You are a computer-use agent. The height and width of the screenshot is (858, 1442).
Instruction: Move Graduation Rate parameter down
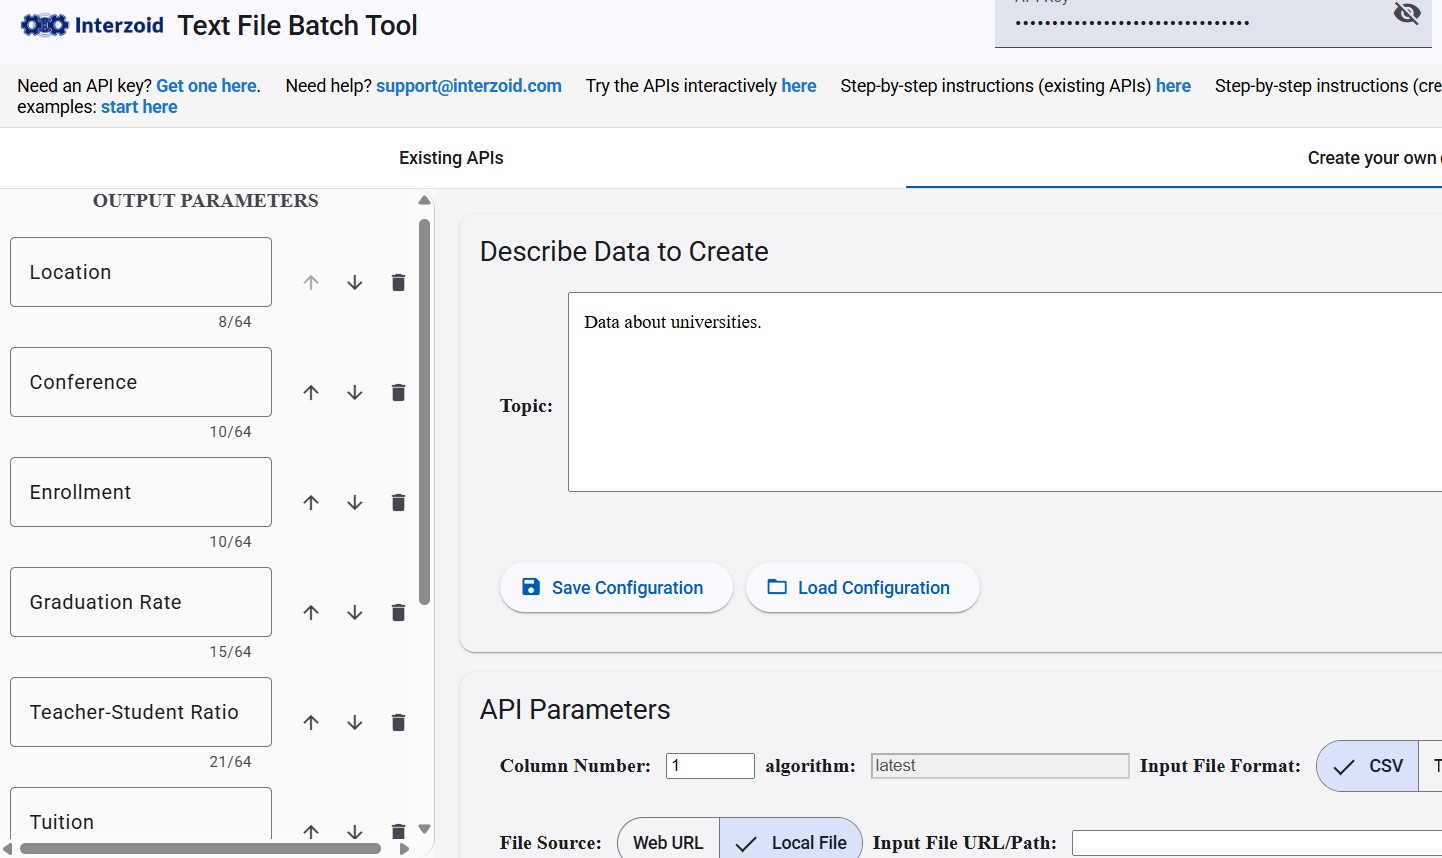point(355,613)
